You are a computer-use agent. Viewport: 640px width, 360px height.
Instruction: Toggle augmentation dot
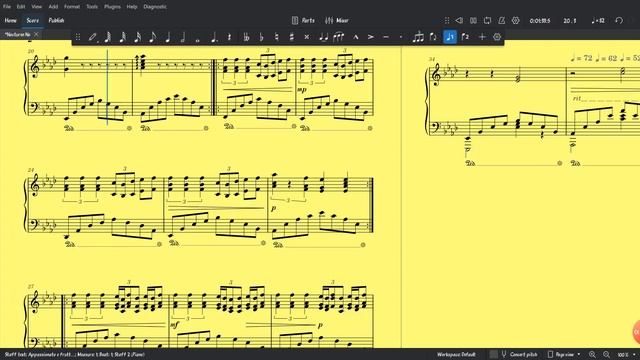pyautogui.click(x=213, y=37)
